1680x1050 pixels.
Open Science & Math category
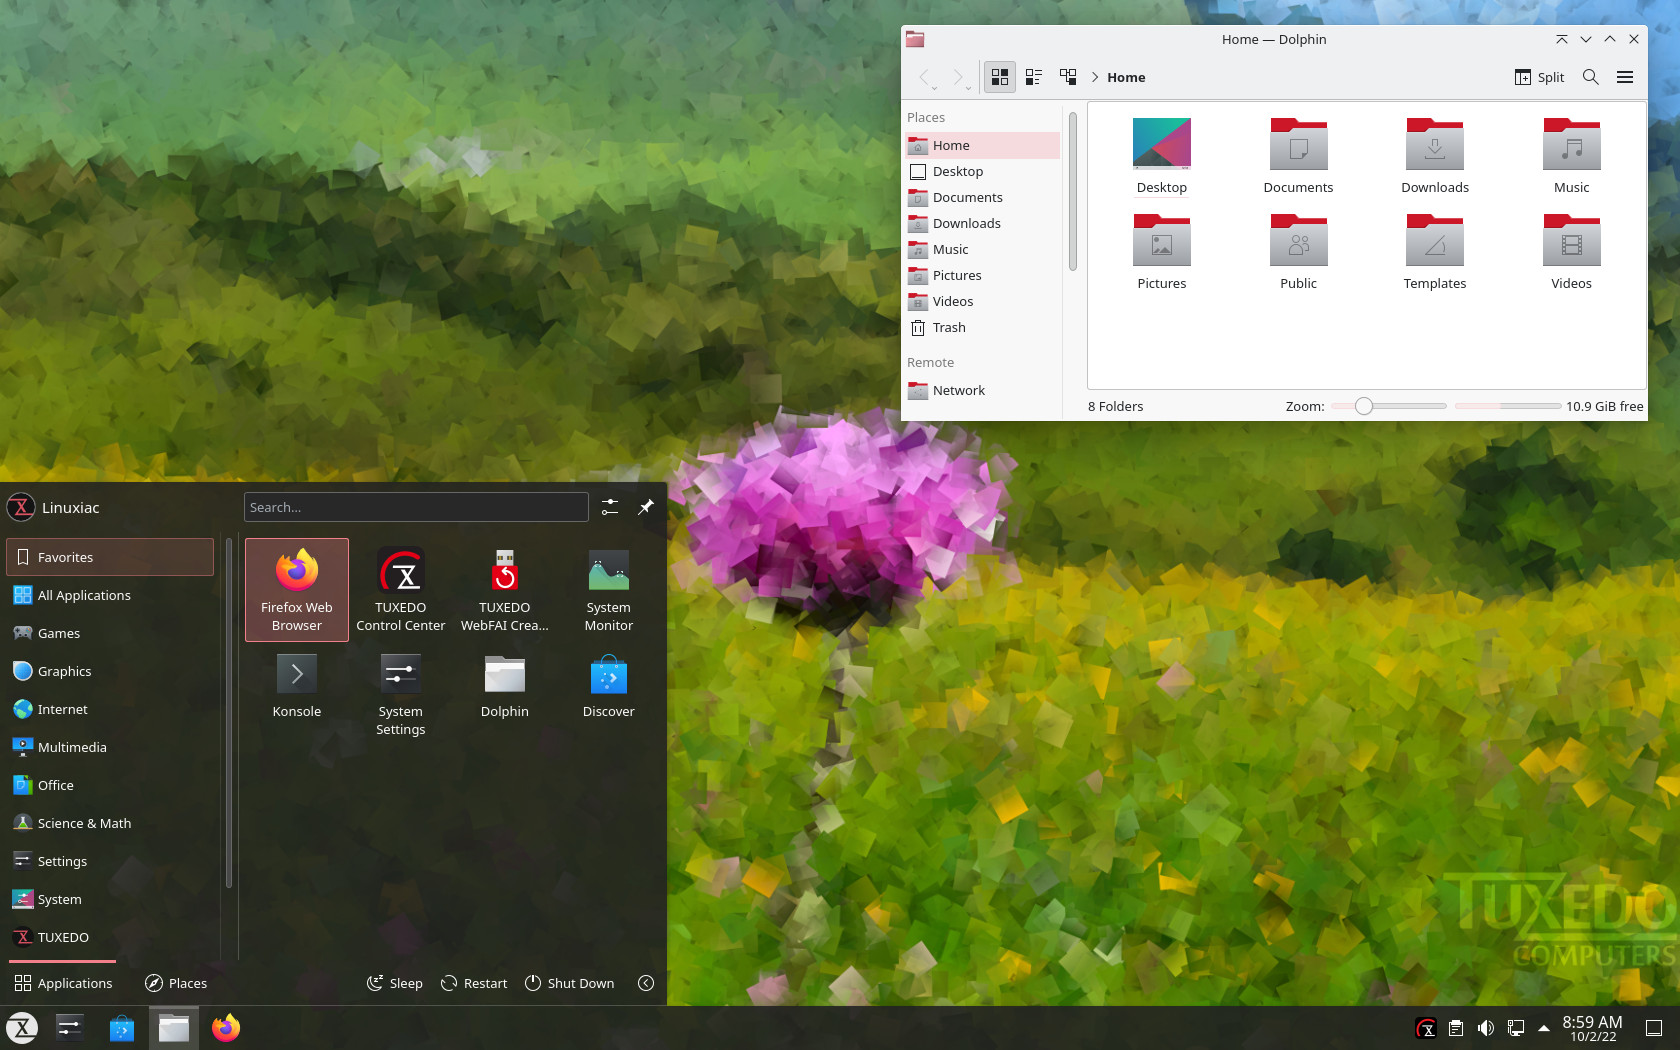[x=110, y=823]
